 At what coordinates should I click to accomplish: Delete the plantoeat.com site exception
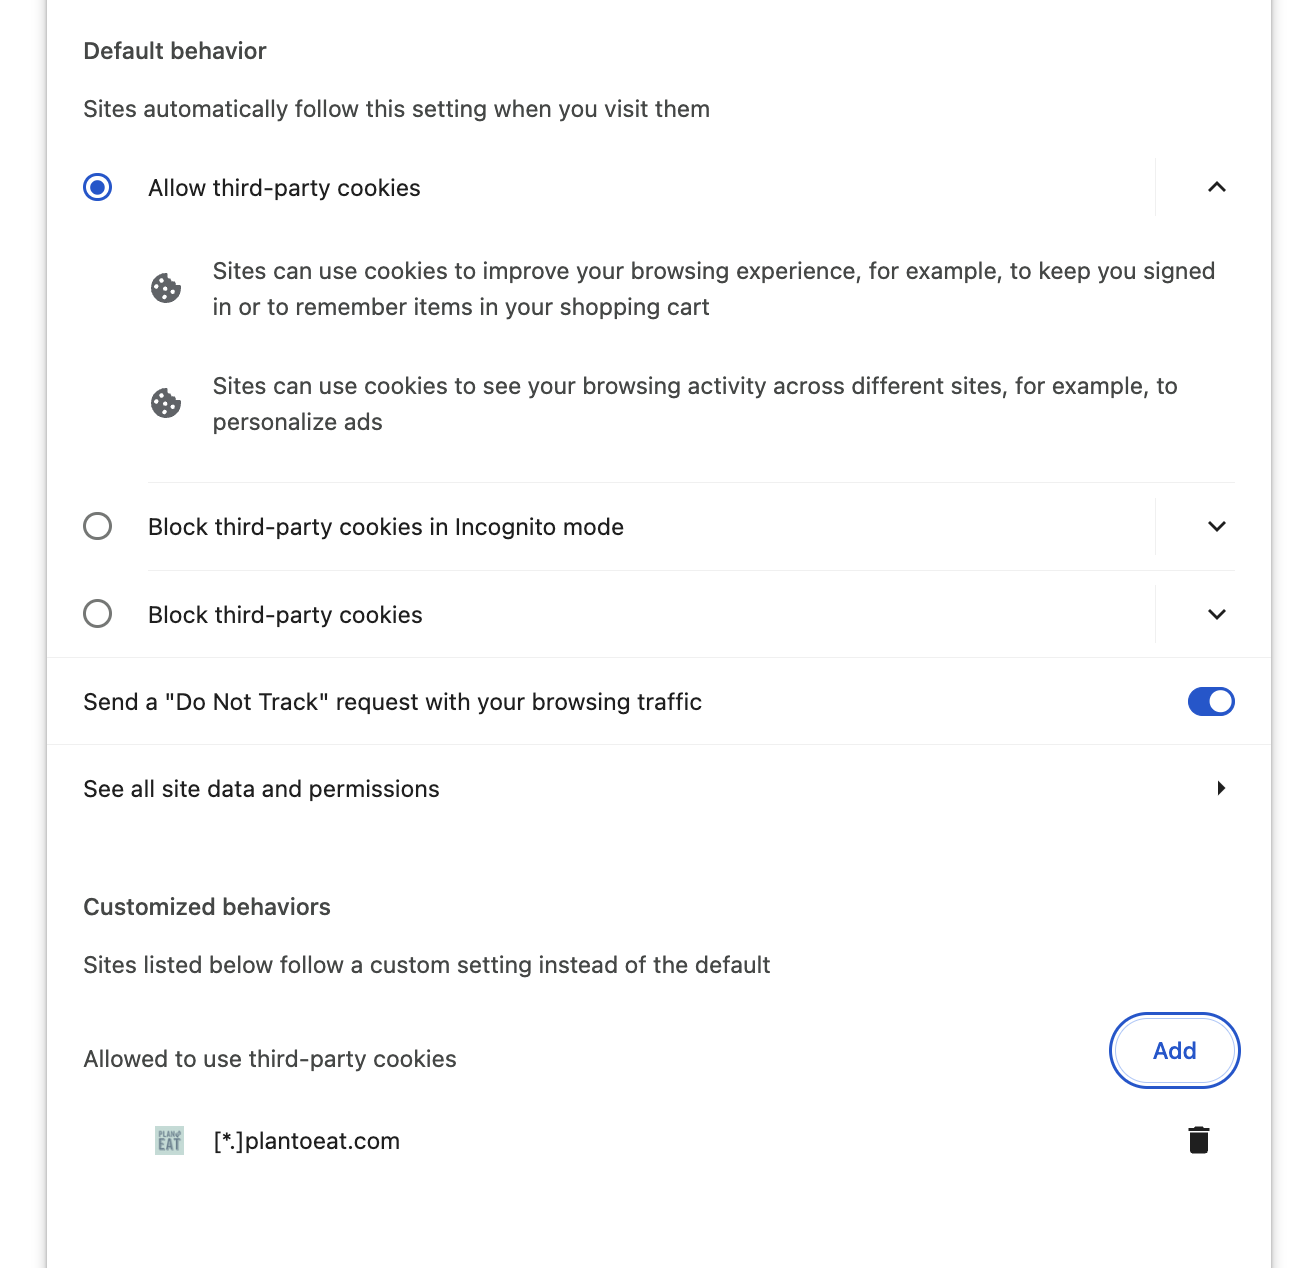pyautogui.click(x=1198, y=1140)
